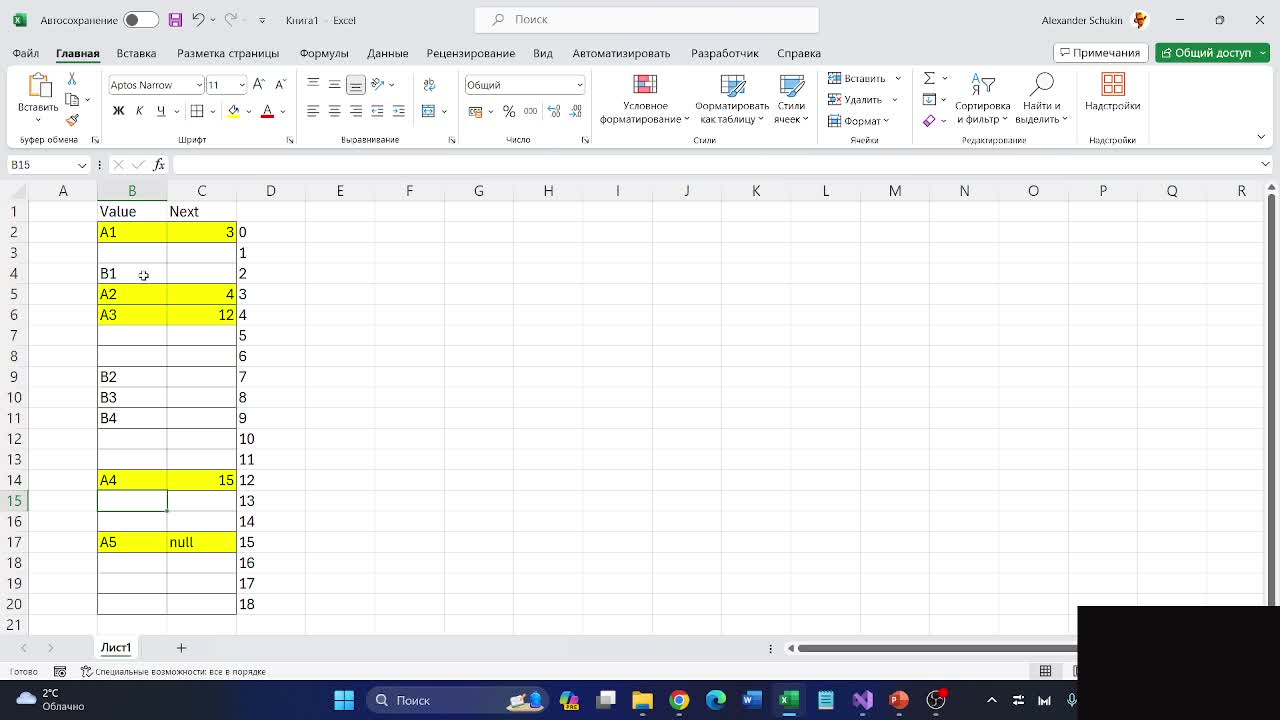The image size is (1280, 720).
Task: Select cell containing B1
Action: pos(132,273)
